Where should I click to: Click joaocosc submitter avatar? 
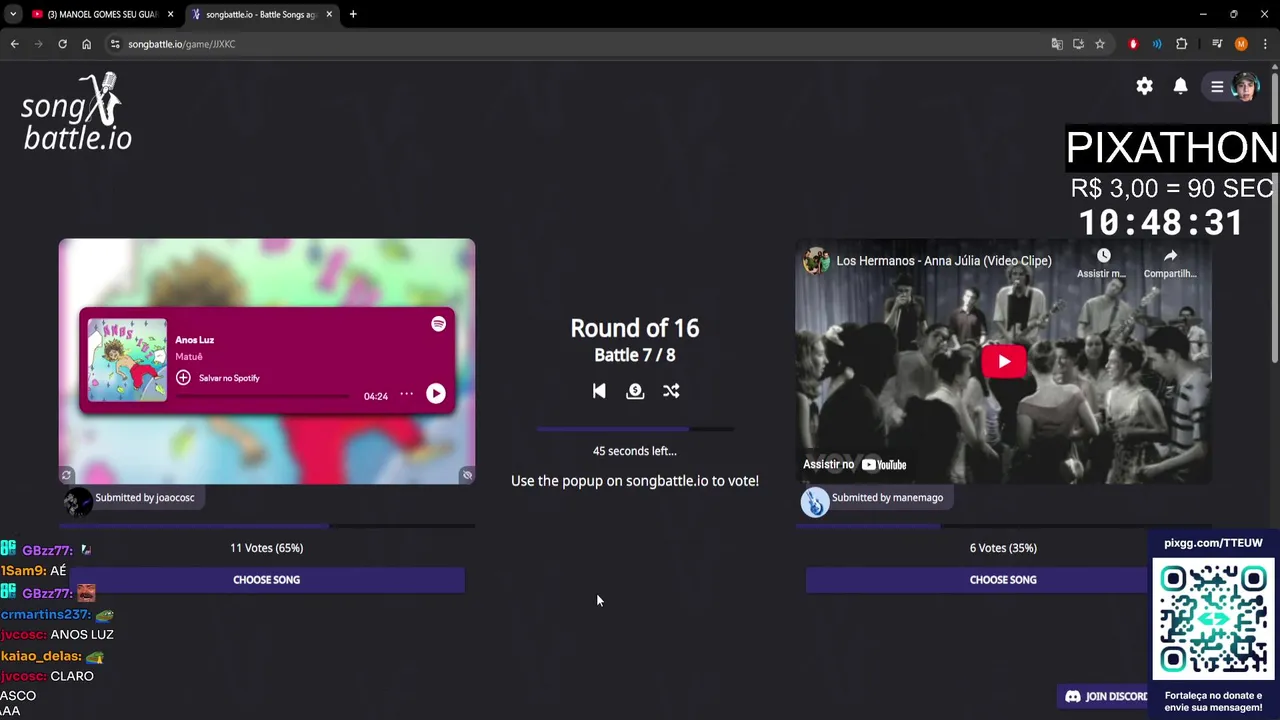pos(78,501)
